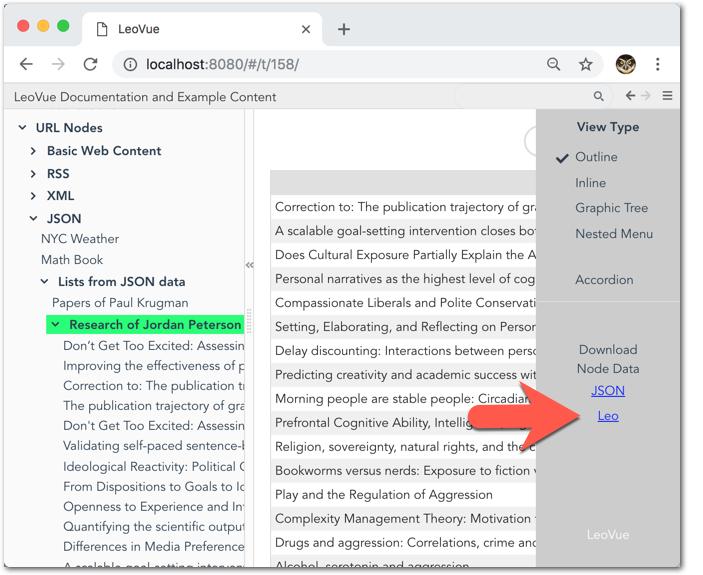
Task: Select the Correction to: The publication tree item
Action: tap(153, 386)
